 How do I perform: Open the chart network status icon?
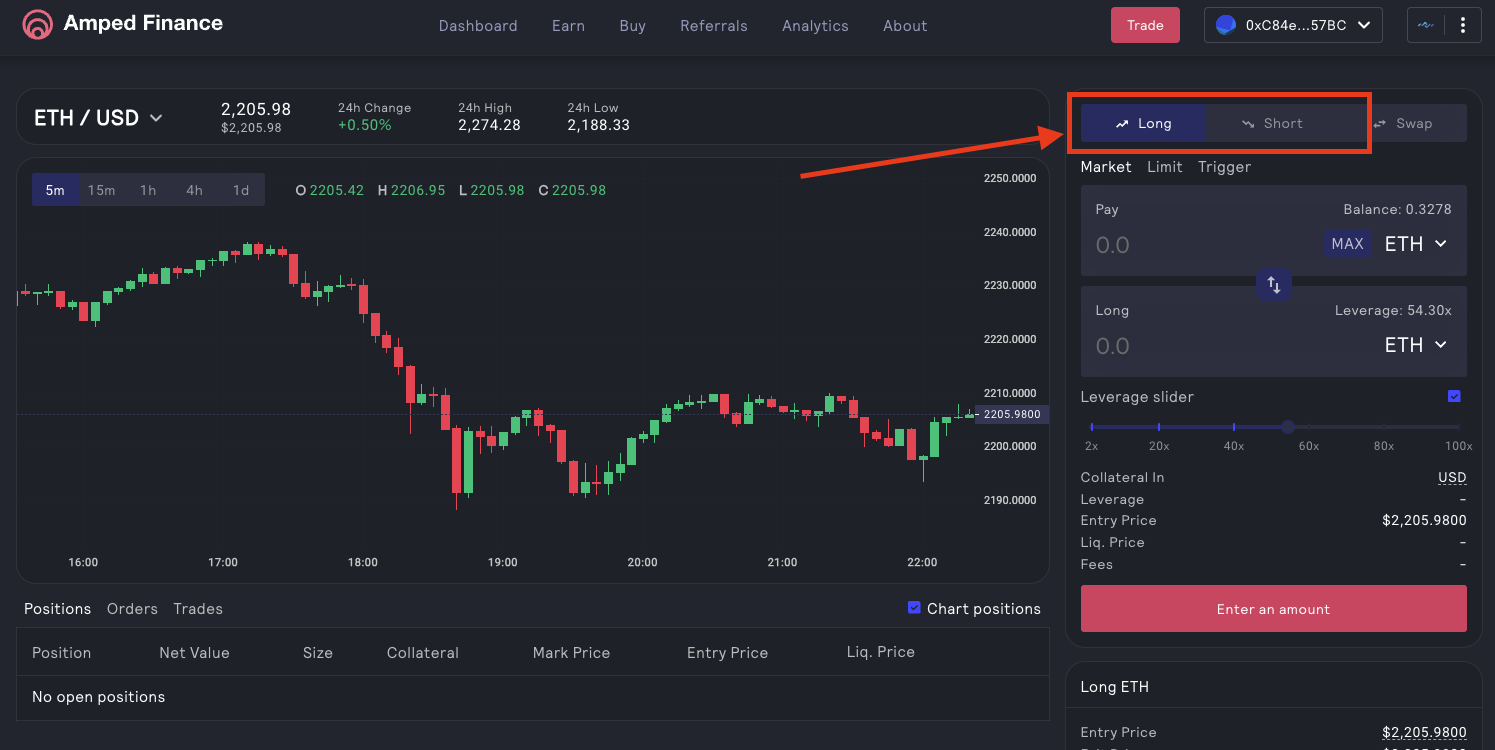[x=1425, y=25]
